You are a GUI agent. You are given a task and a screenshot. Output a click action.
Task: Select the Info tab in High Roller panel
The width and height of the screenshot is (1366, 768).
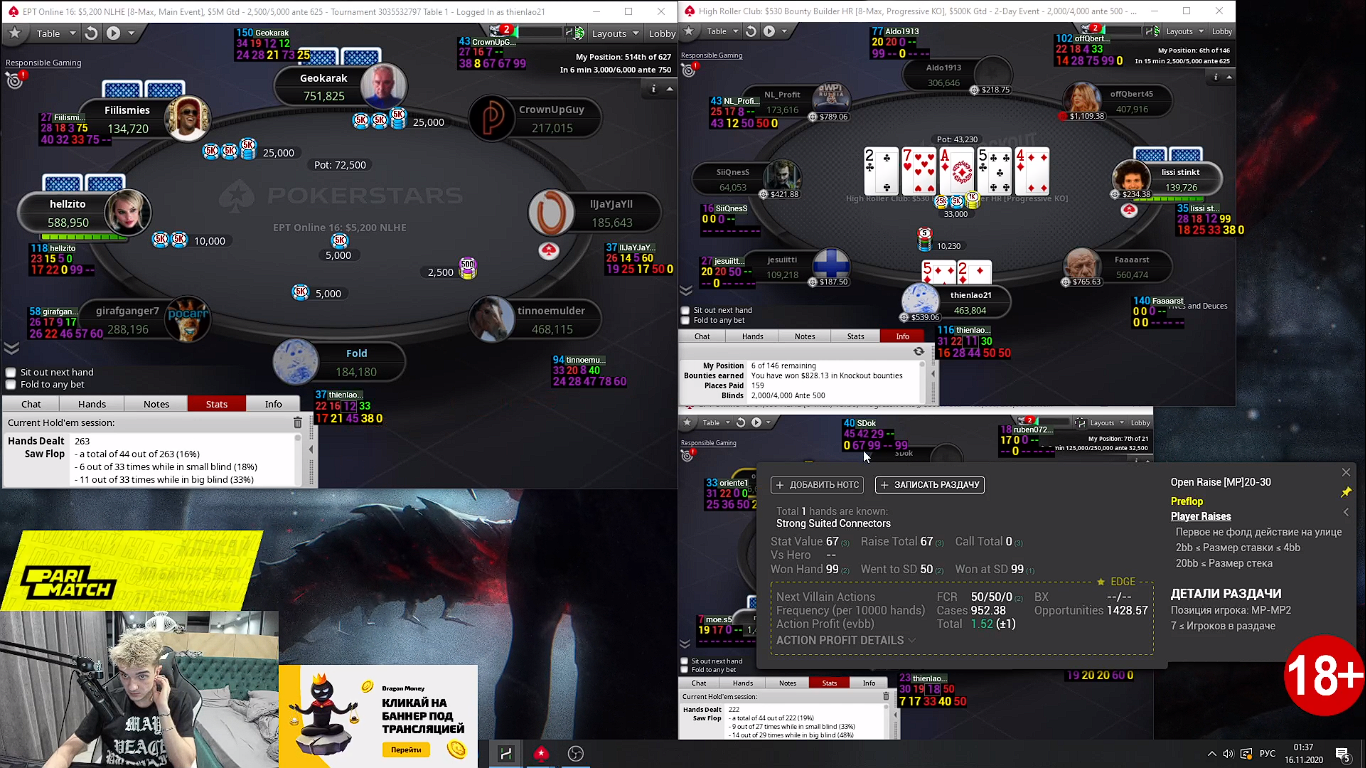tap(903, 336)
